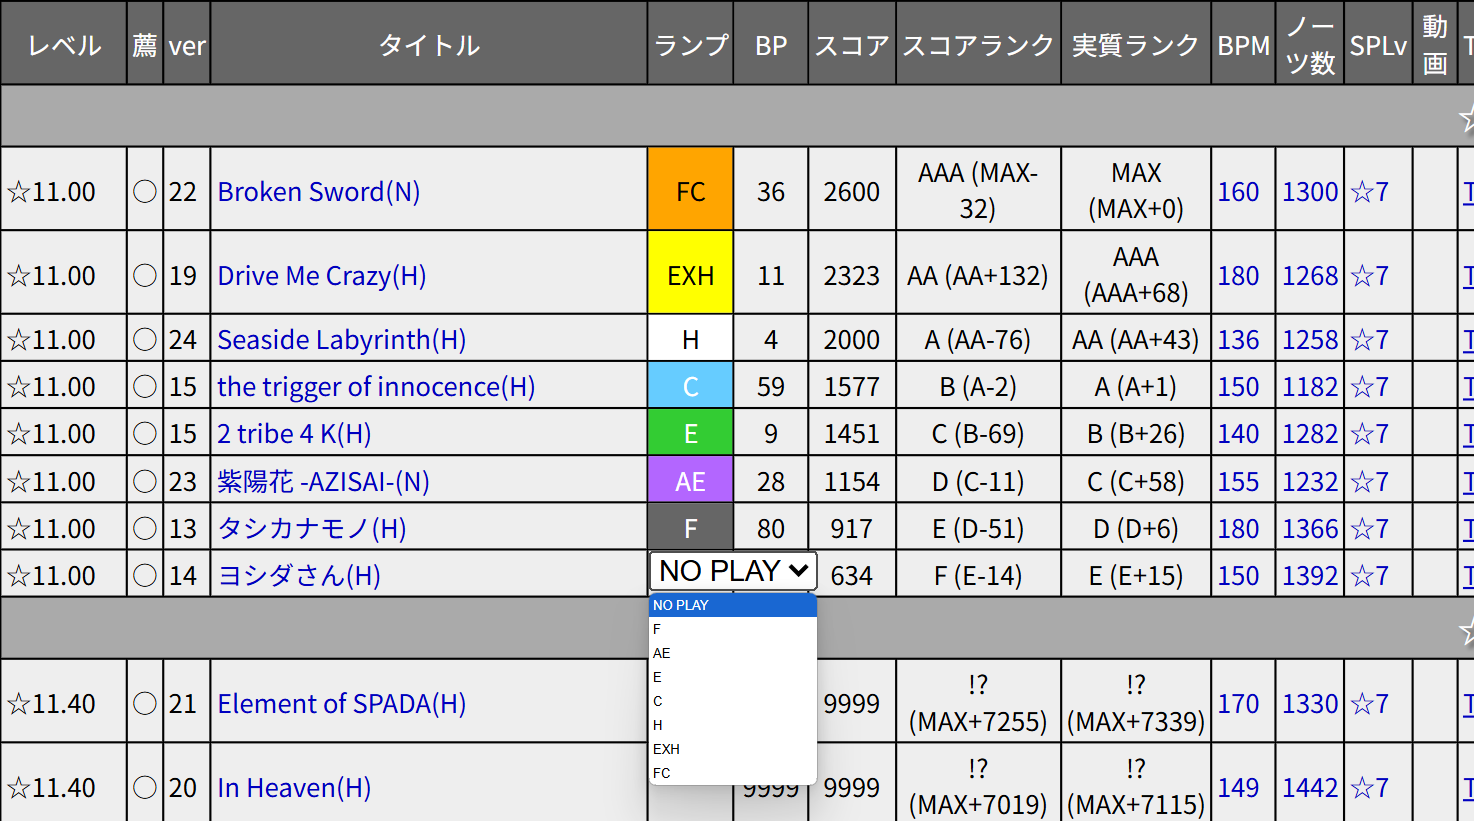The width and height of the screenshot is (1474, 821).
Task: Open the BPM 160 link for Broken Sword
Action: (x=1238, y=191)
